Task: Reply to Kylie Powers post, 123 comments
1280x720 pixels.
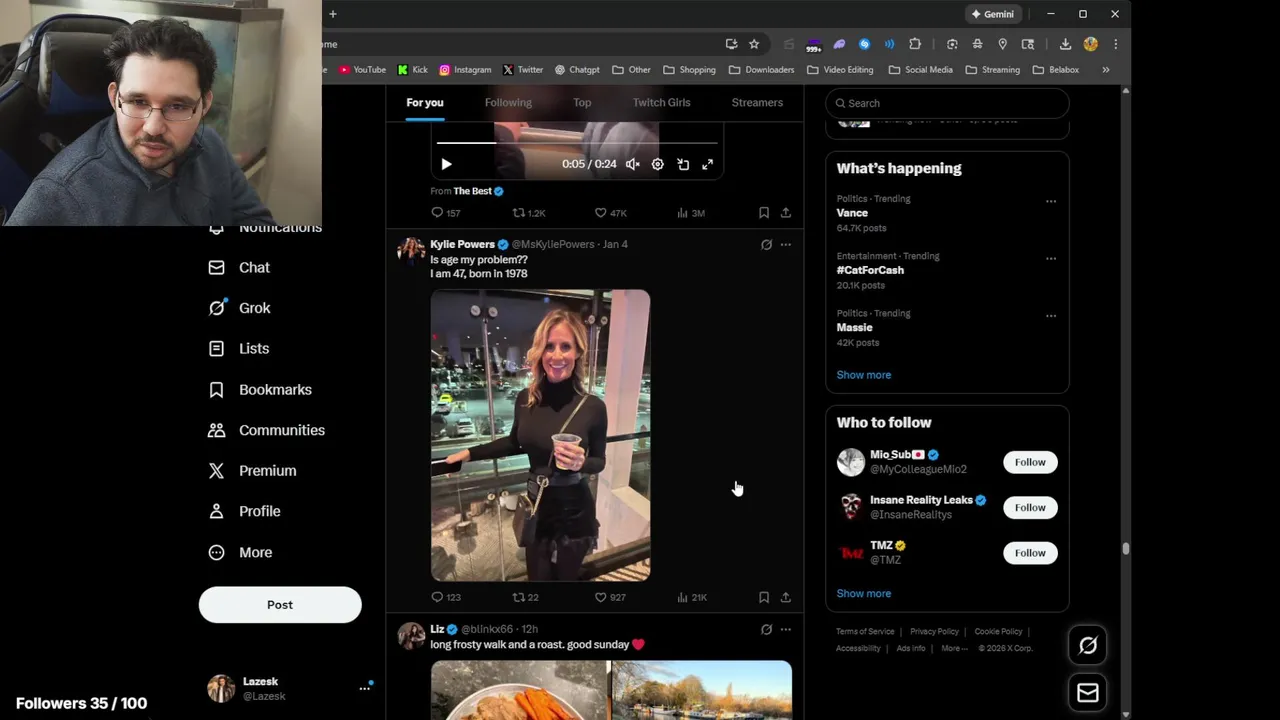Action: tap(445, 597)
